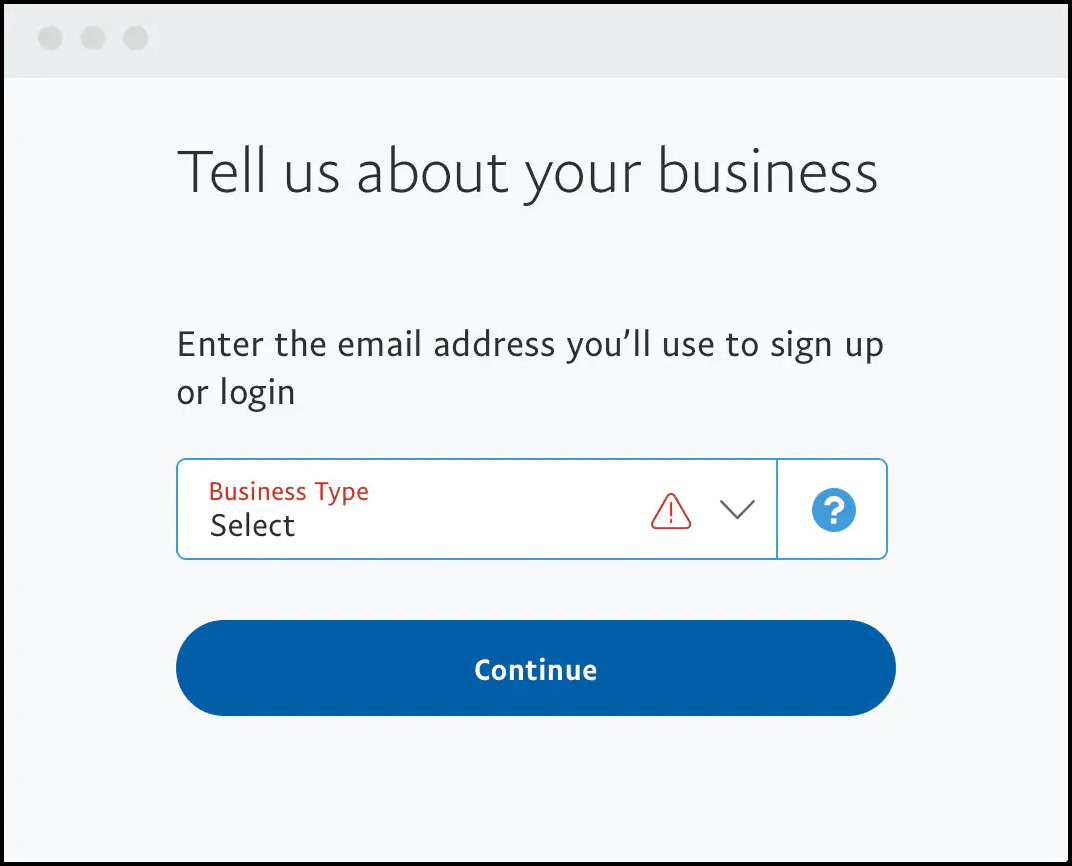
Task: Click the rightmost gray window dot
Action: [135, 38]
